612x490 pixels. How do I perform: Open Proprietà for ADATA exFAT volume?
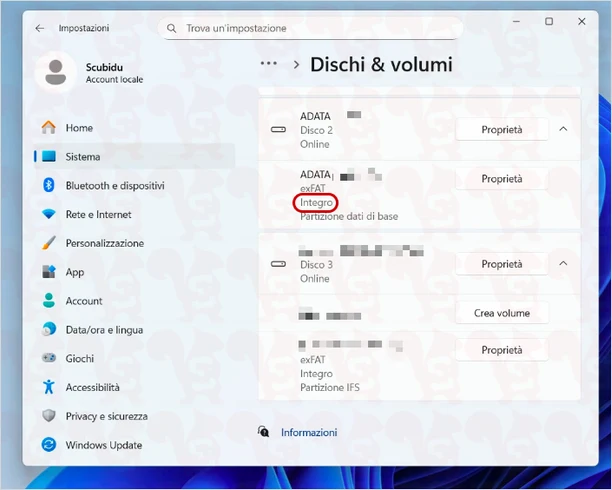pyautogui.click(x=502, y=178)
